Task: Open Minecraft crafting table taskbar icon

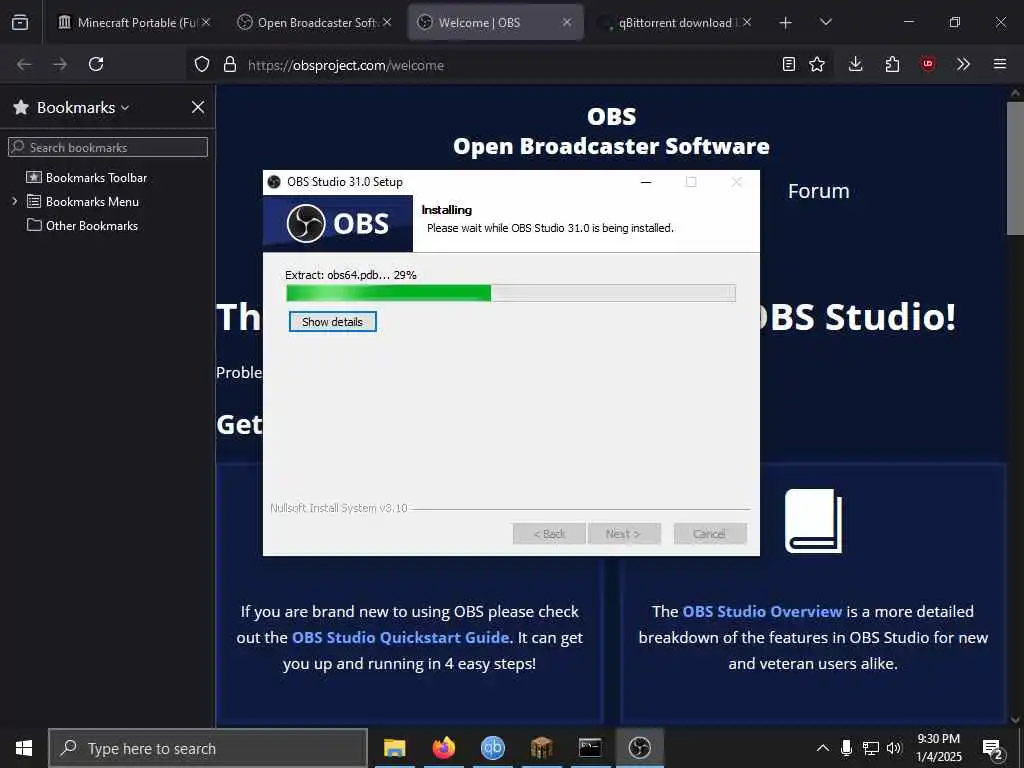Action: pos(541,748)
